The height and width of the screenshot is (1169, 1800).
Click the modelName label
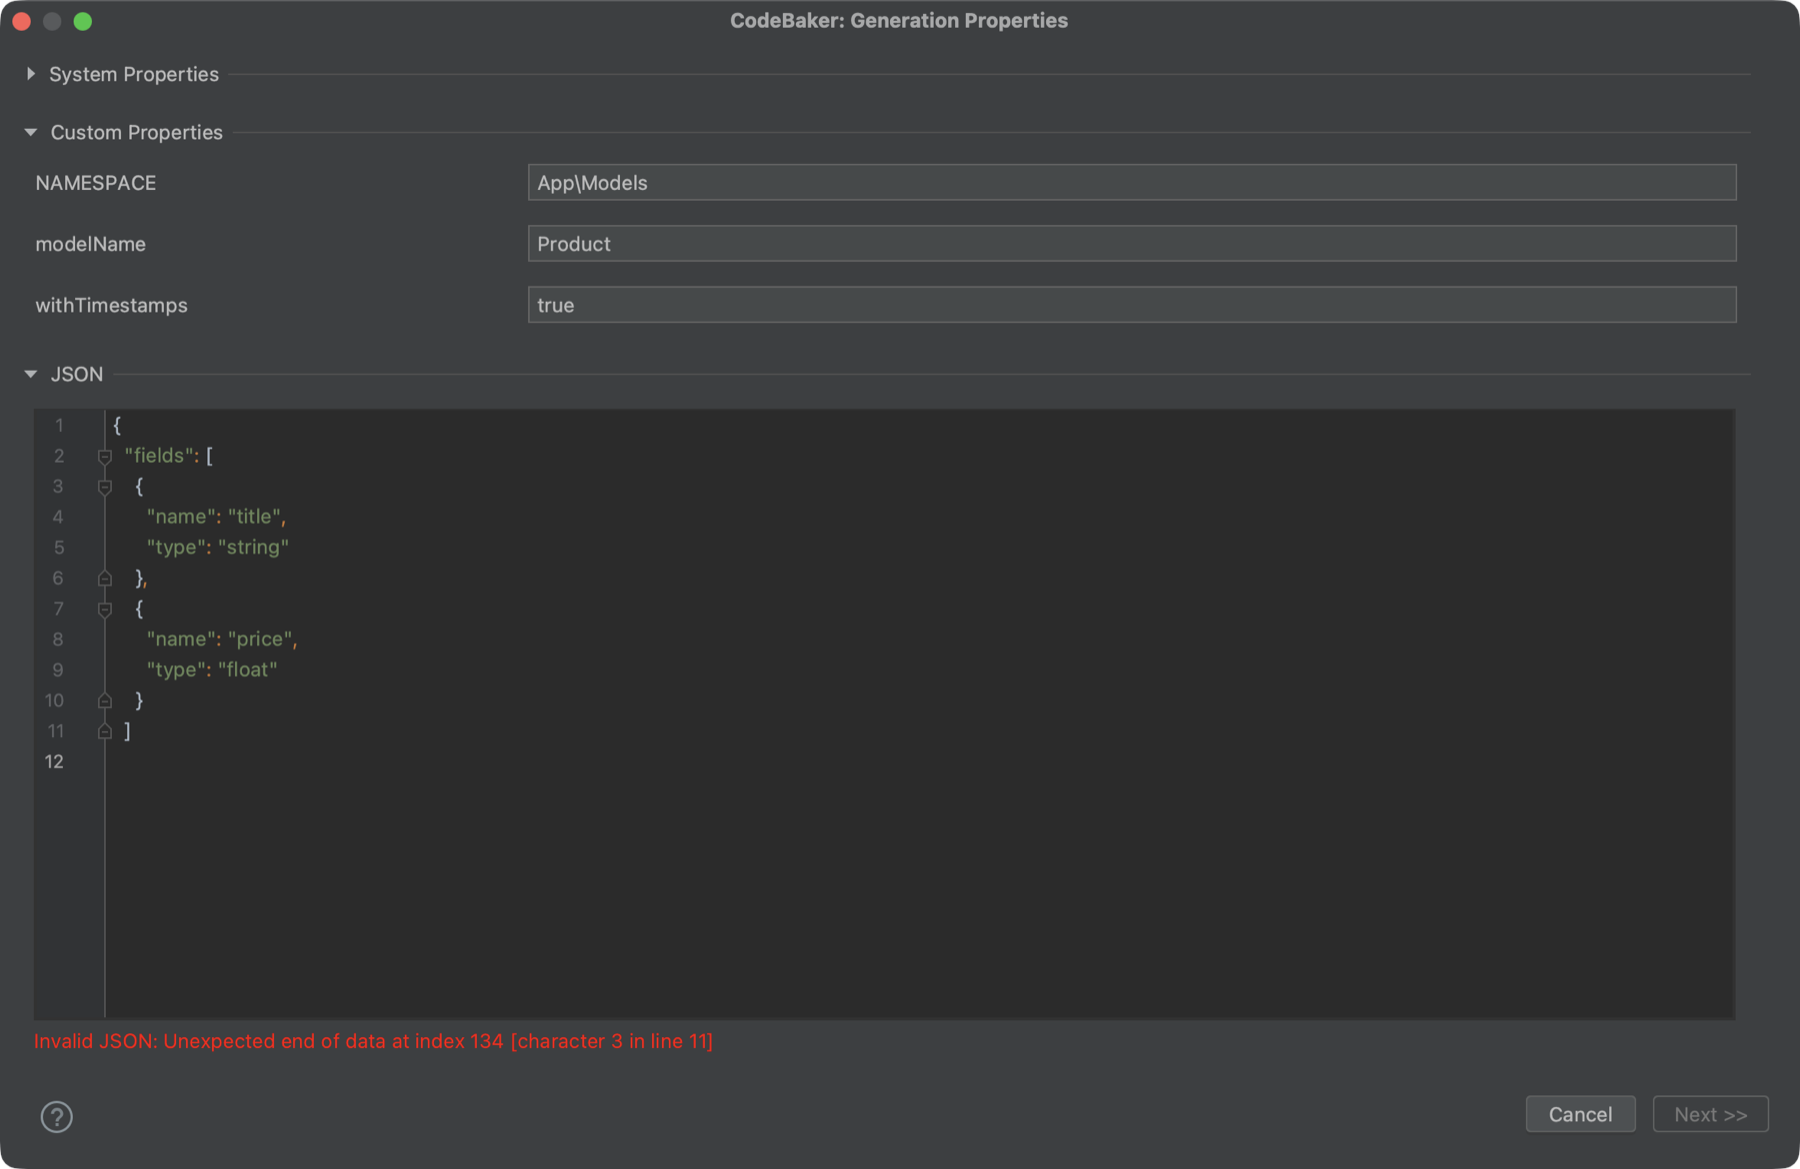pyautogui.click(x=91, y=244)
